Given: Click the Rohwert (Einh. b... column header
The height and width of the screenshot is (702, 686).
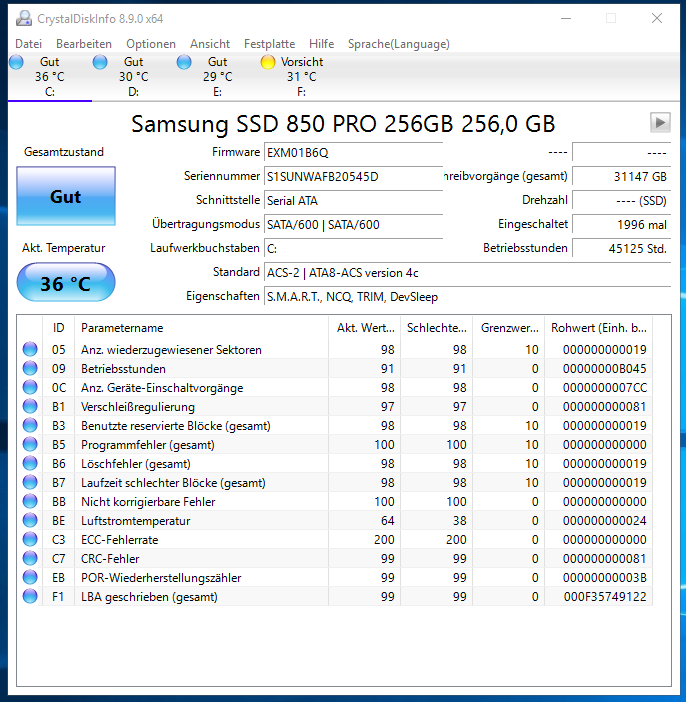Looking at the screenshot, I should point(599,328).
